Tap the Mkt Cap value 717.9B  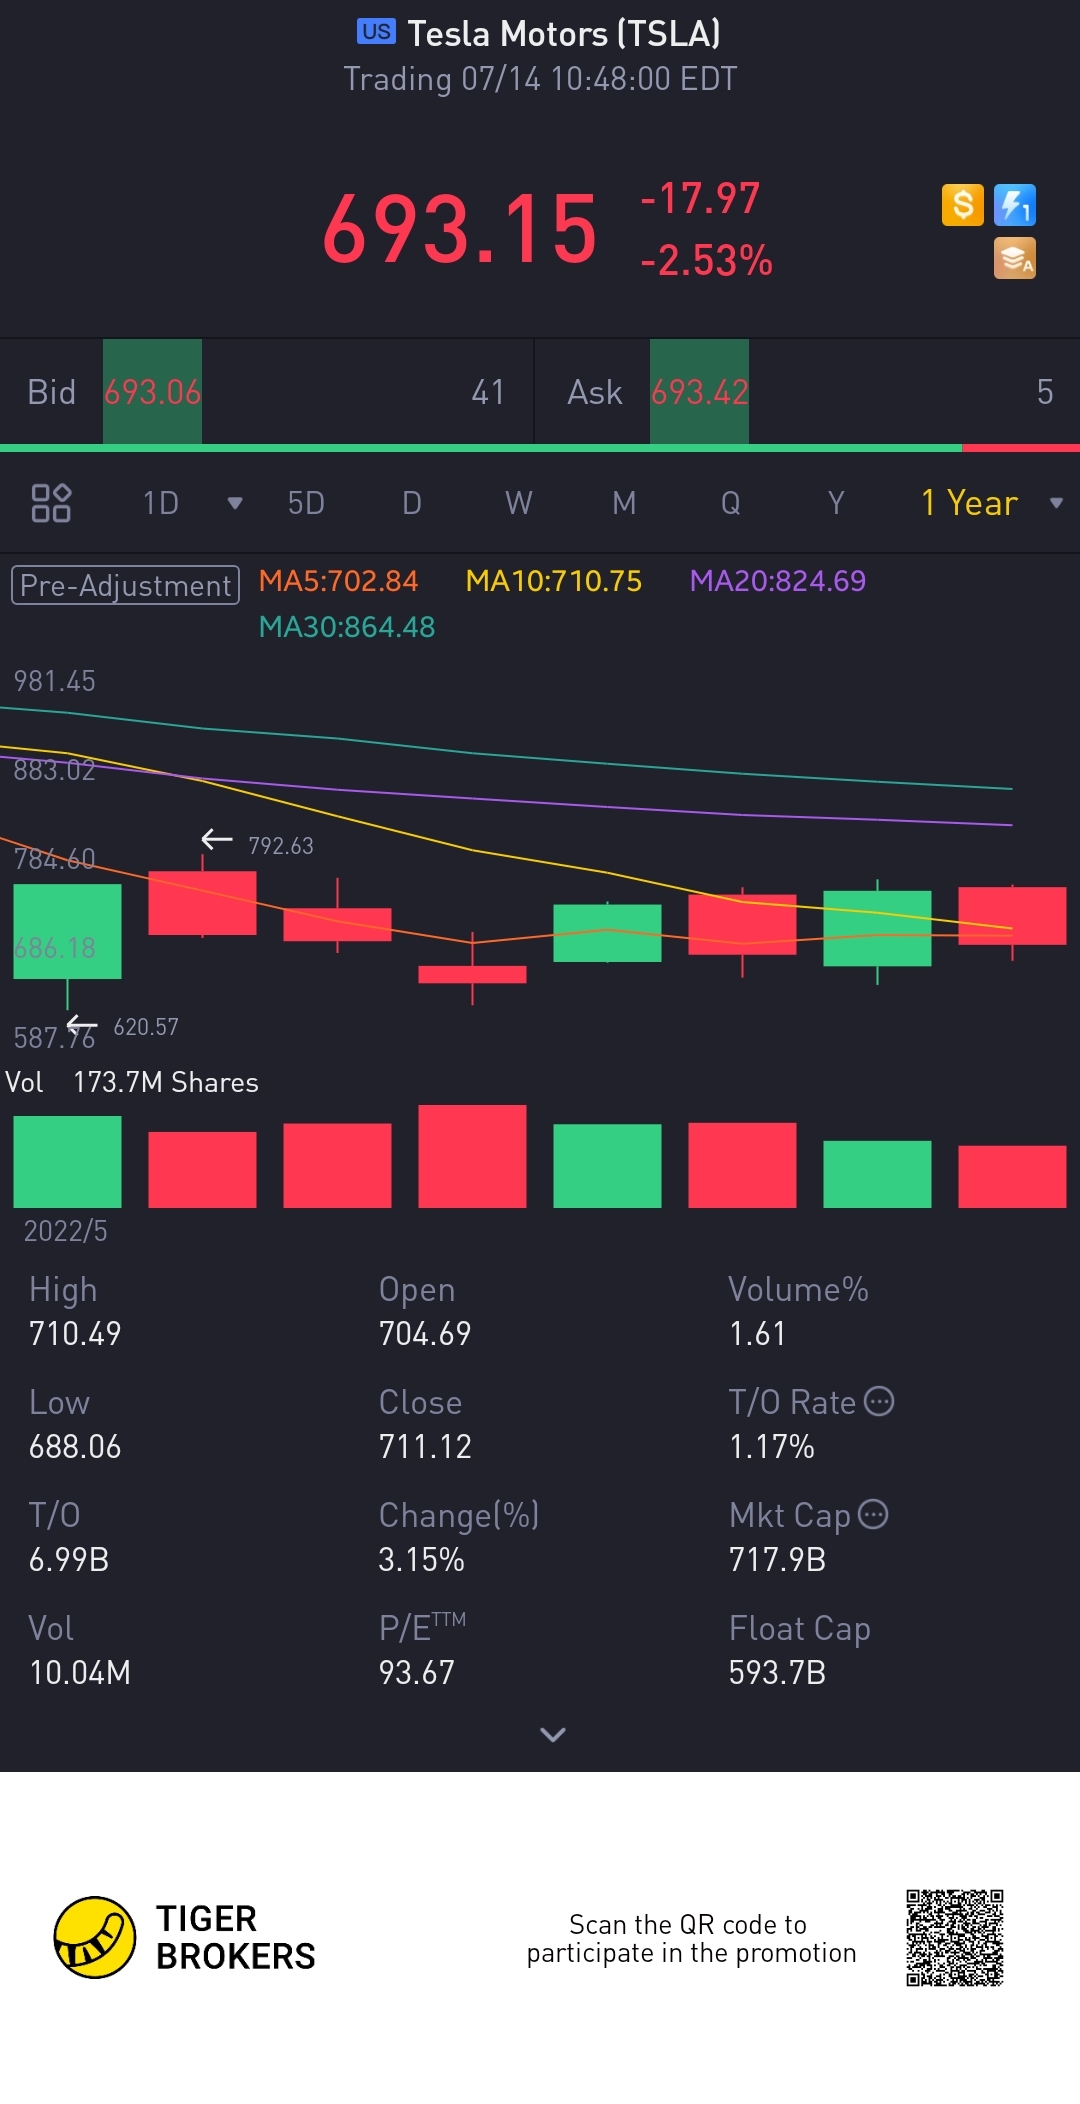[x=777, y=1560]
